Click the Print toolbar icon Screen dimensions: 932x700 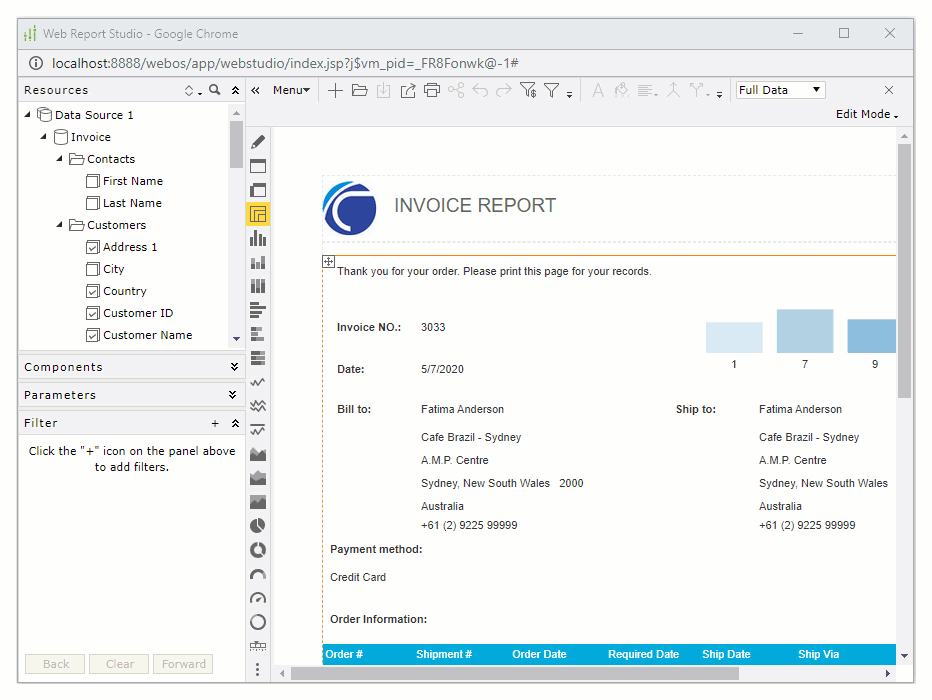click(x=431, y=90)
